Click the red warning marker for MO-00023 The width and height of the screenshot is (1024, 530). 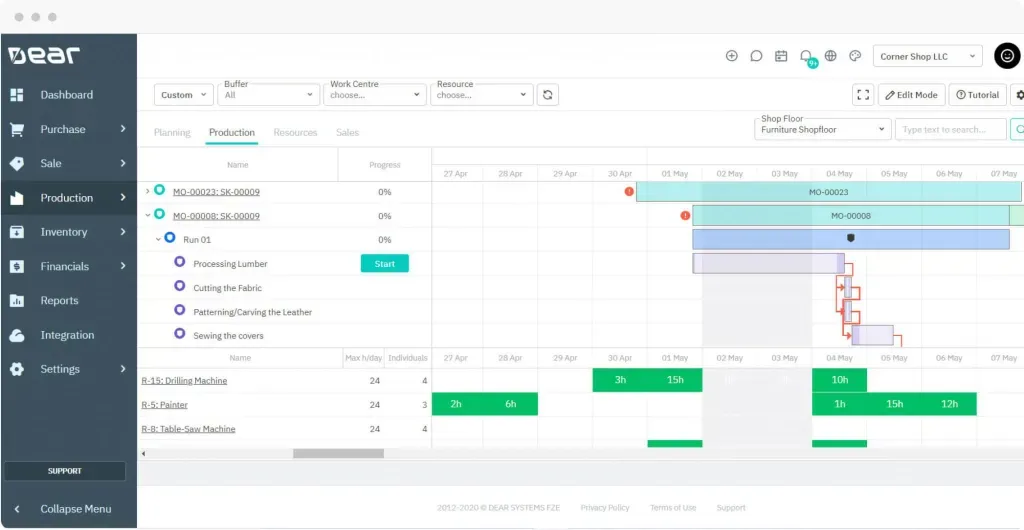click(629, 191)
